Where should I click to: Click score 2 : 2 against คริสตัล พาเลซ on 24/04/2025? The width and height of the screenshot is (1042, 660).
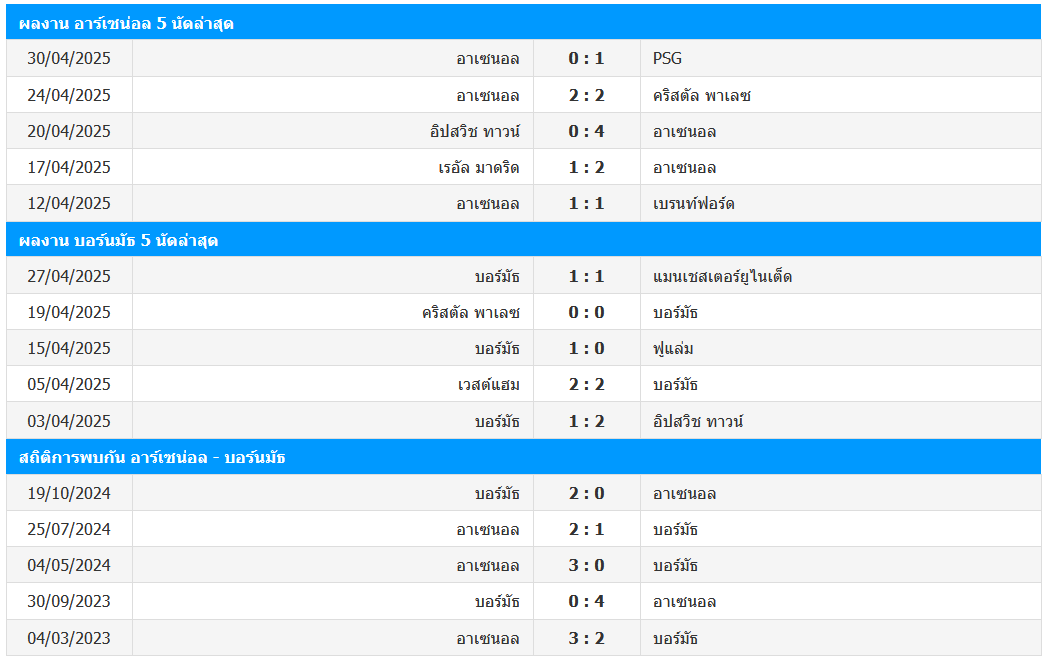tap(587, 95)
